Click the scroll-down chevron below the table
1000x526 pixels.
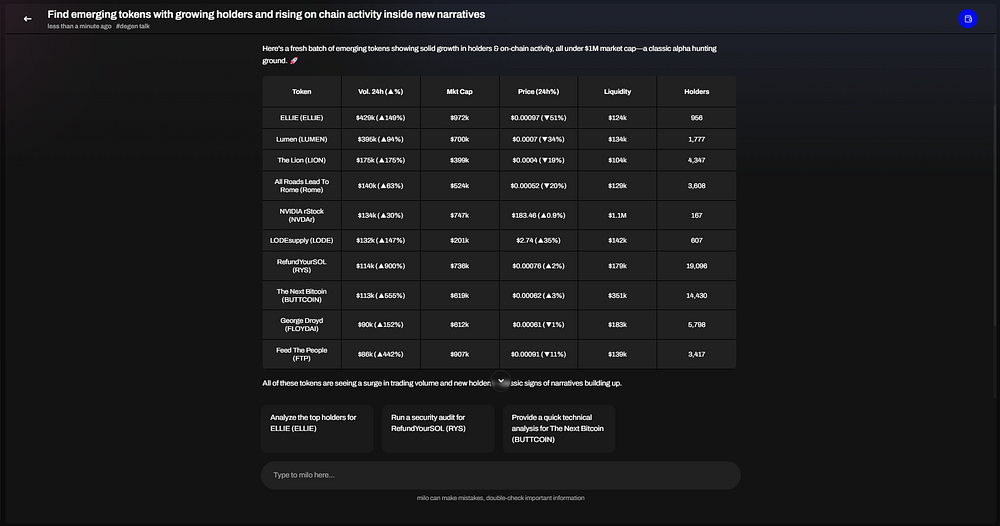tap(502, 380)
